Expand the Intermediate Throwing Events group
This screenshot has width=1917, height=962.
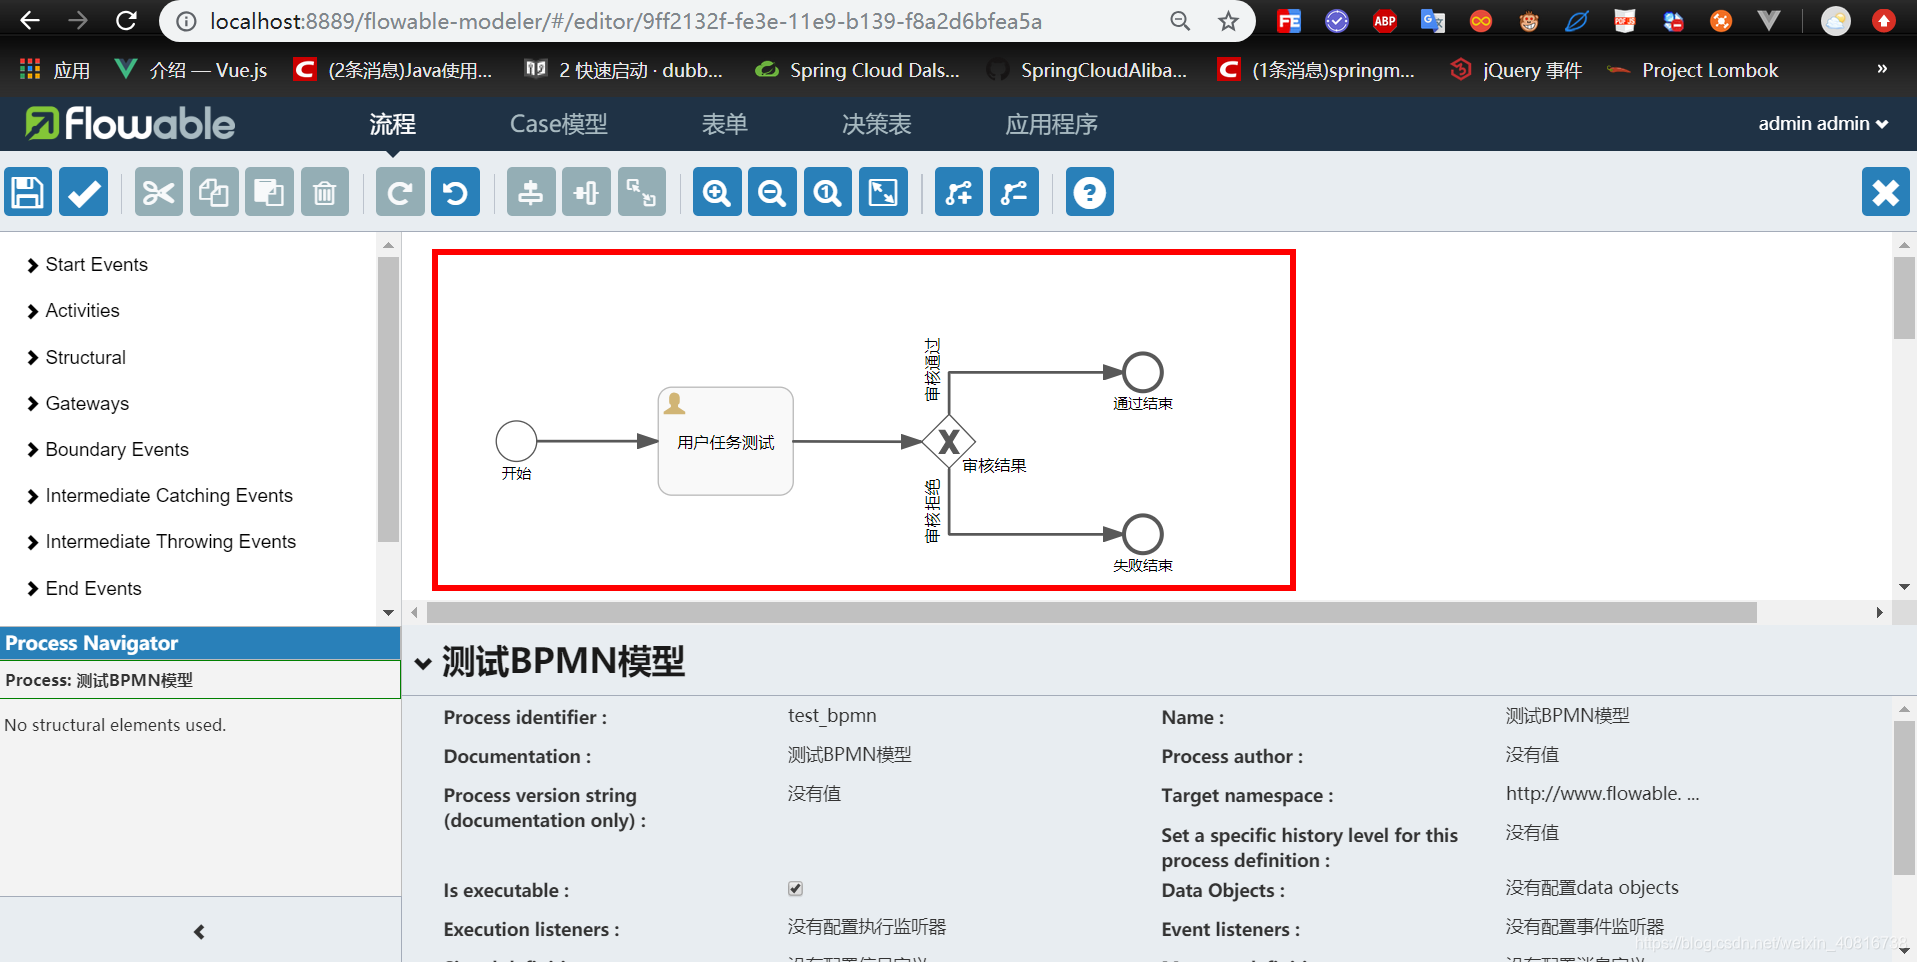(161, 542)
